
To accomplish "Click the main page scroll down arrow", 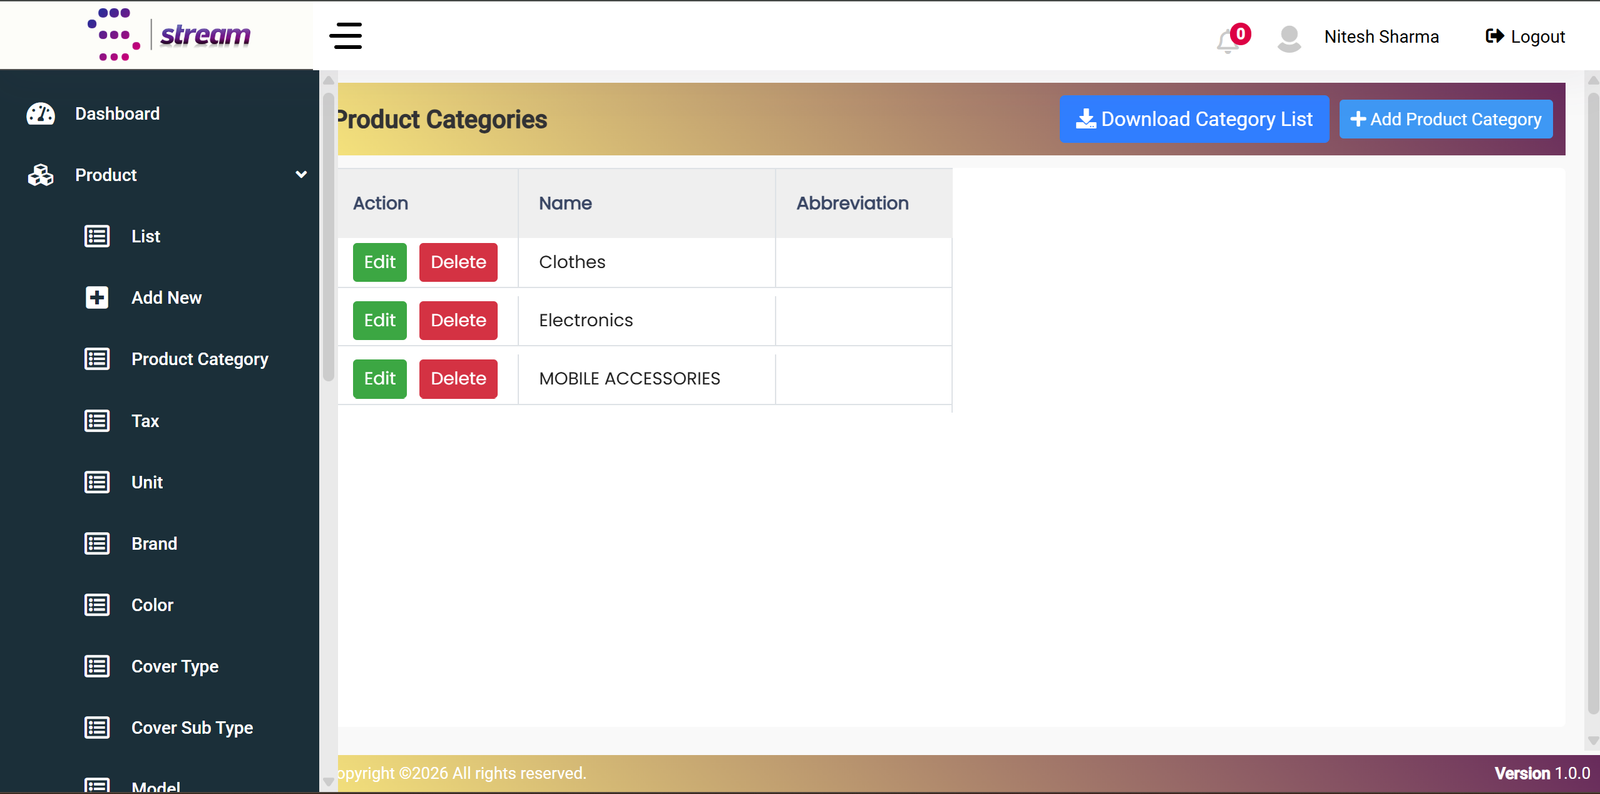I will (x=1593, y=741).
